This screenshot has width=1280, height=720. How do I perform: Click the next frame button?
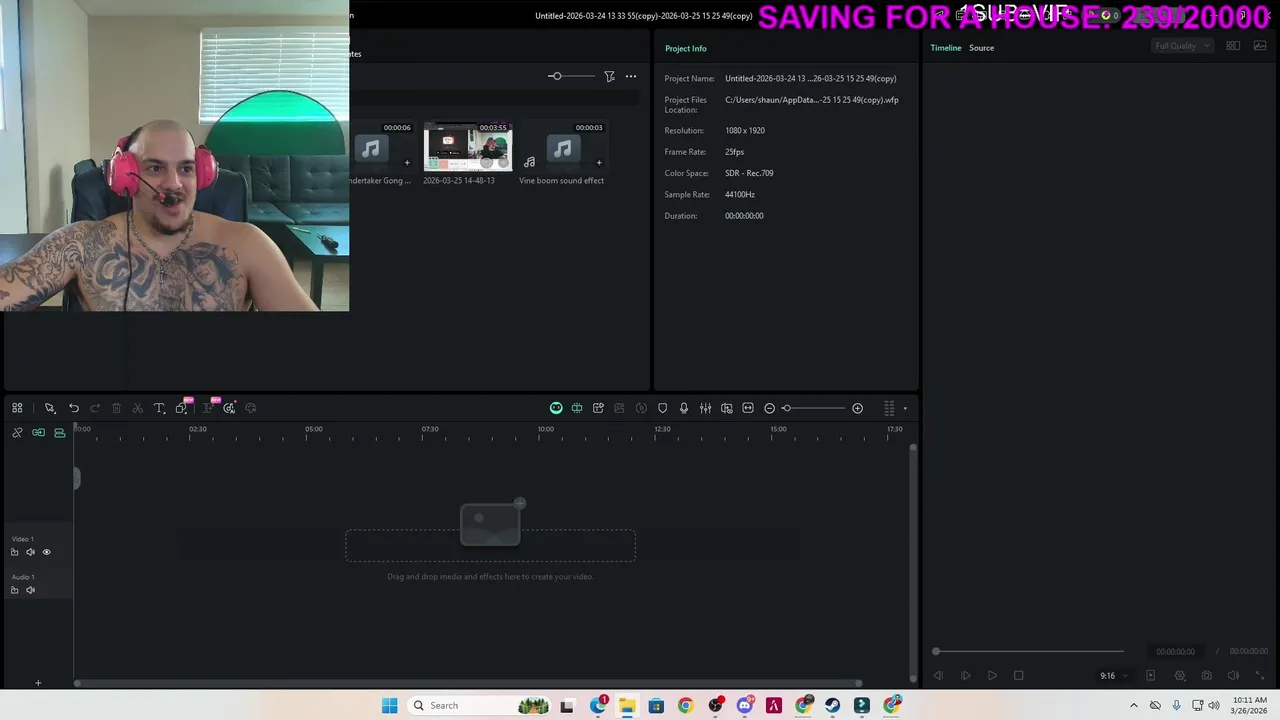(965, 676)
